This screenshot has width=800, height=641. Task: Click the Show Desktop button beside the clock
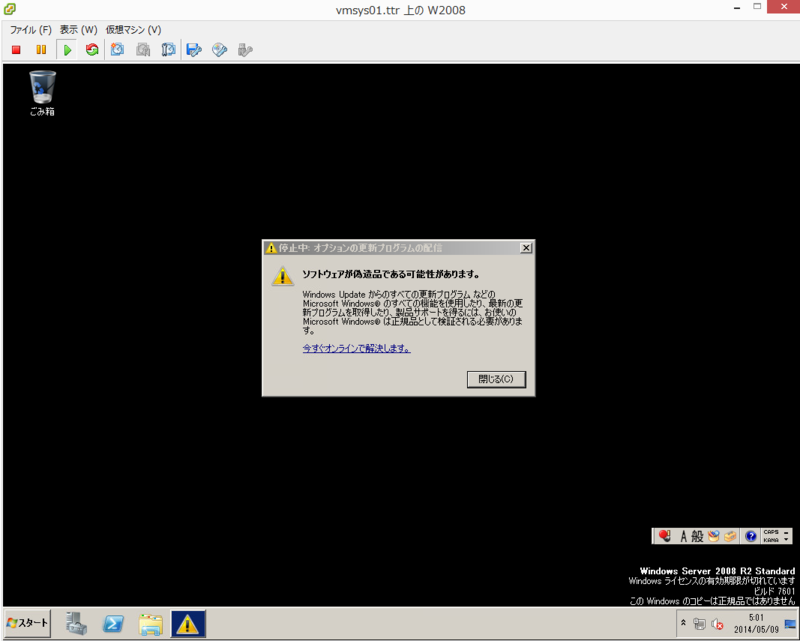tap(790, 623)
